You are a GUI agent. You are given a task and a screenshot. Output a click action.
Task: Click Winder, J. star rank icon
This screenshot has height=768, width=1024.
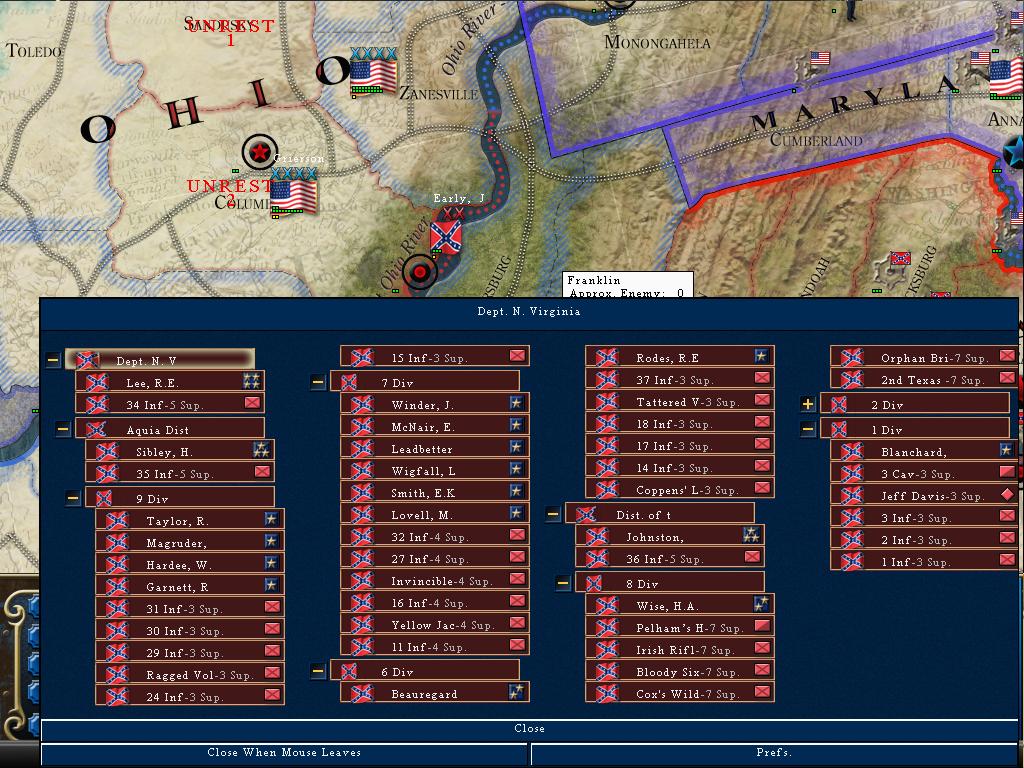click(516, 403)
